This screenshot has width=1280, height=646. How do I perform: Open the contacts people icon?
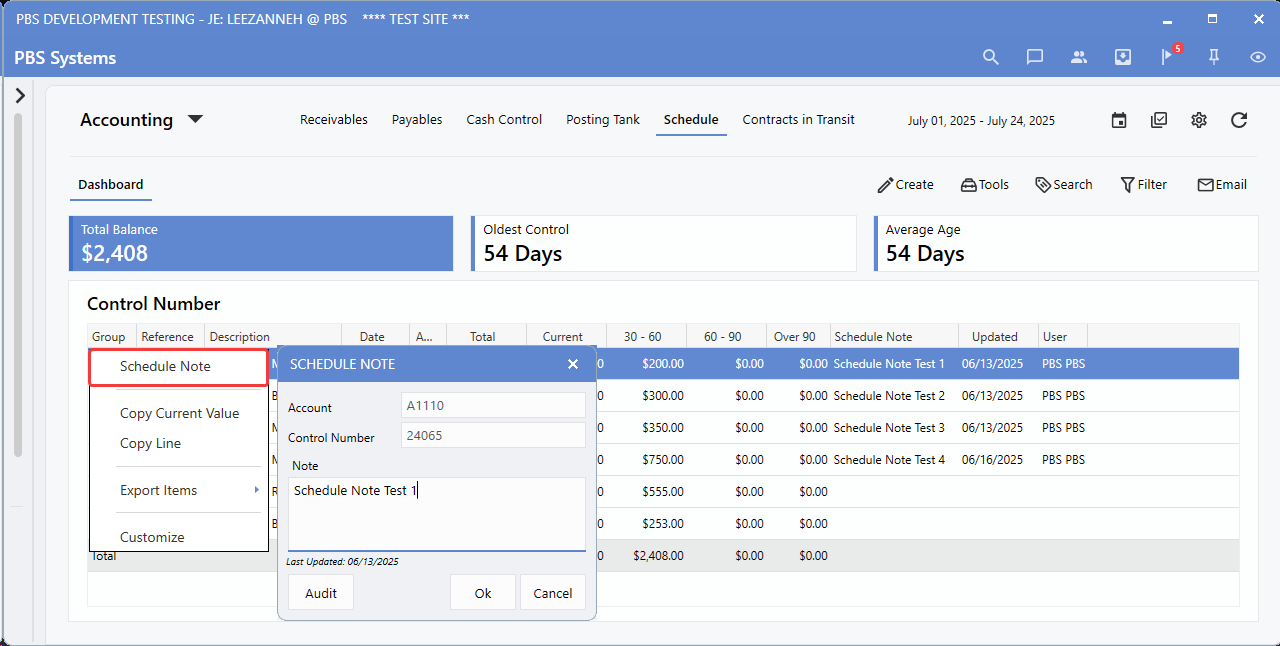pos(1078,57)
